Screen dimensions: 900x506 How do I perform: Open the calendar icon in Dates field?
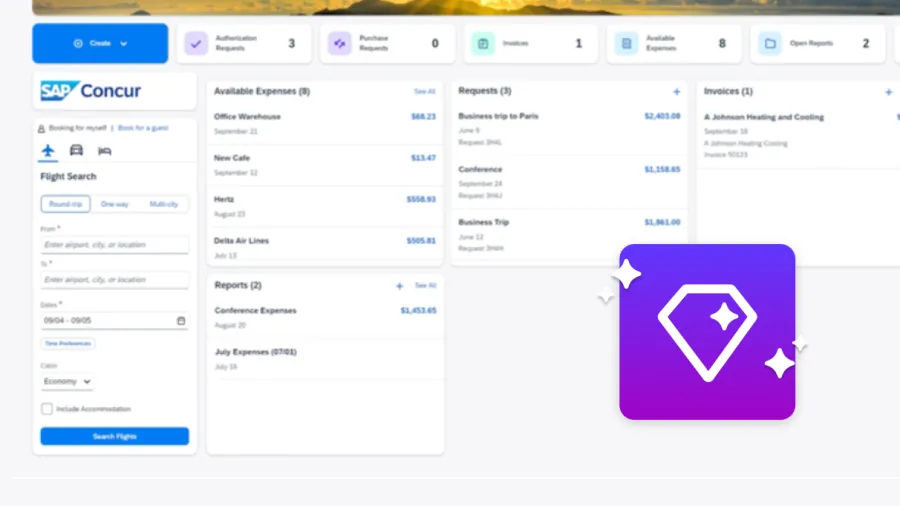point(181,321)
